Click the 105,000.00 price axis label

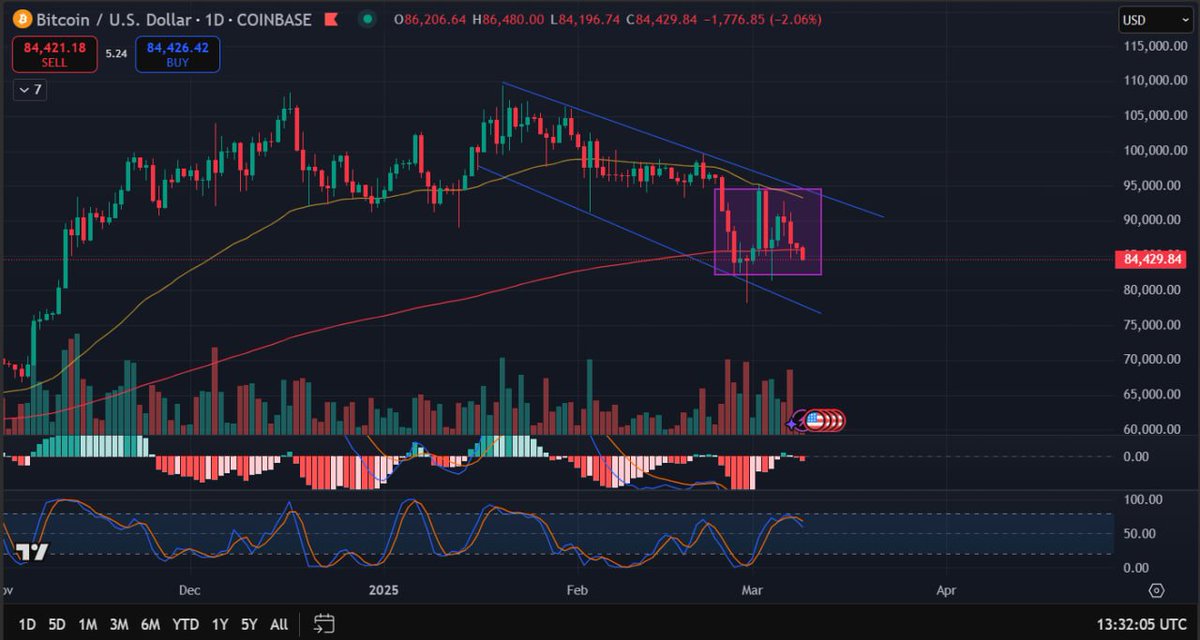pos(1153,116)
